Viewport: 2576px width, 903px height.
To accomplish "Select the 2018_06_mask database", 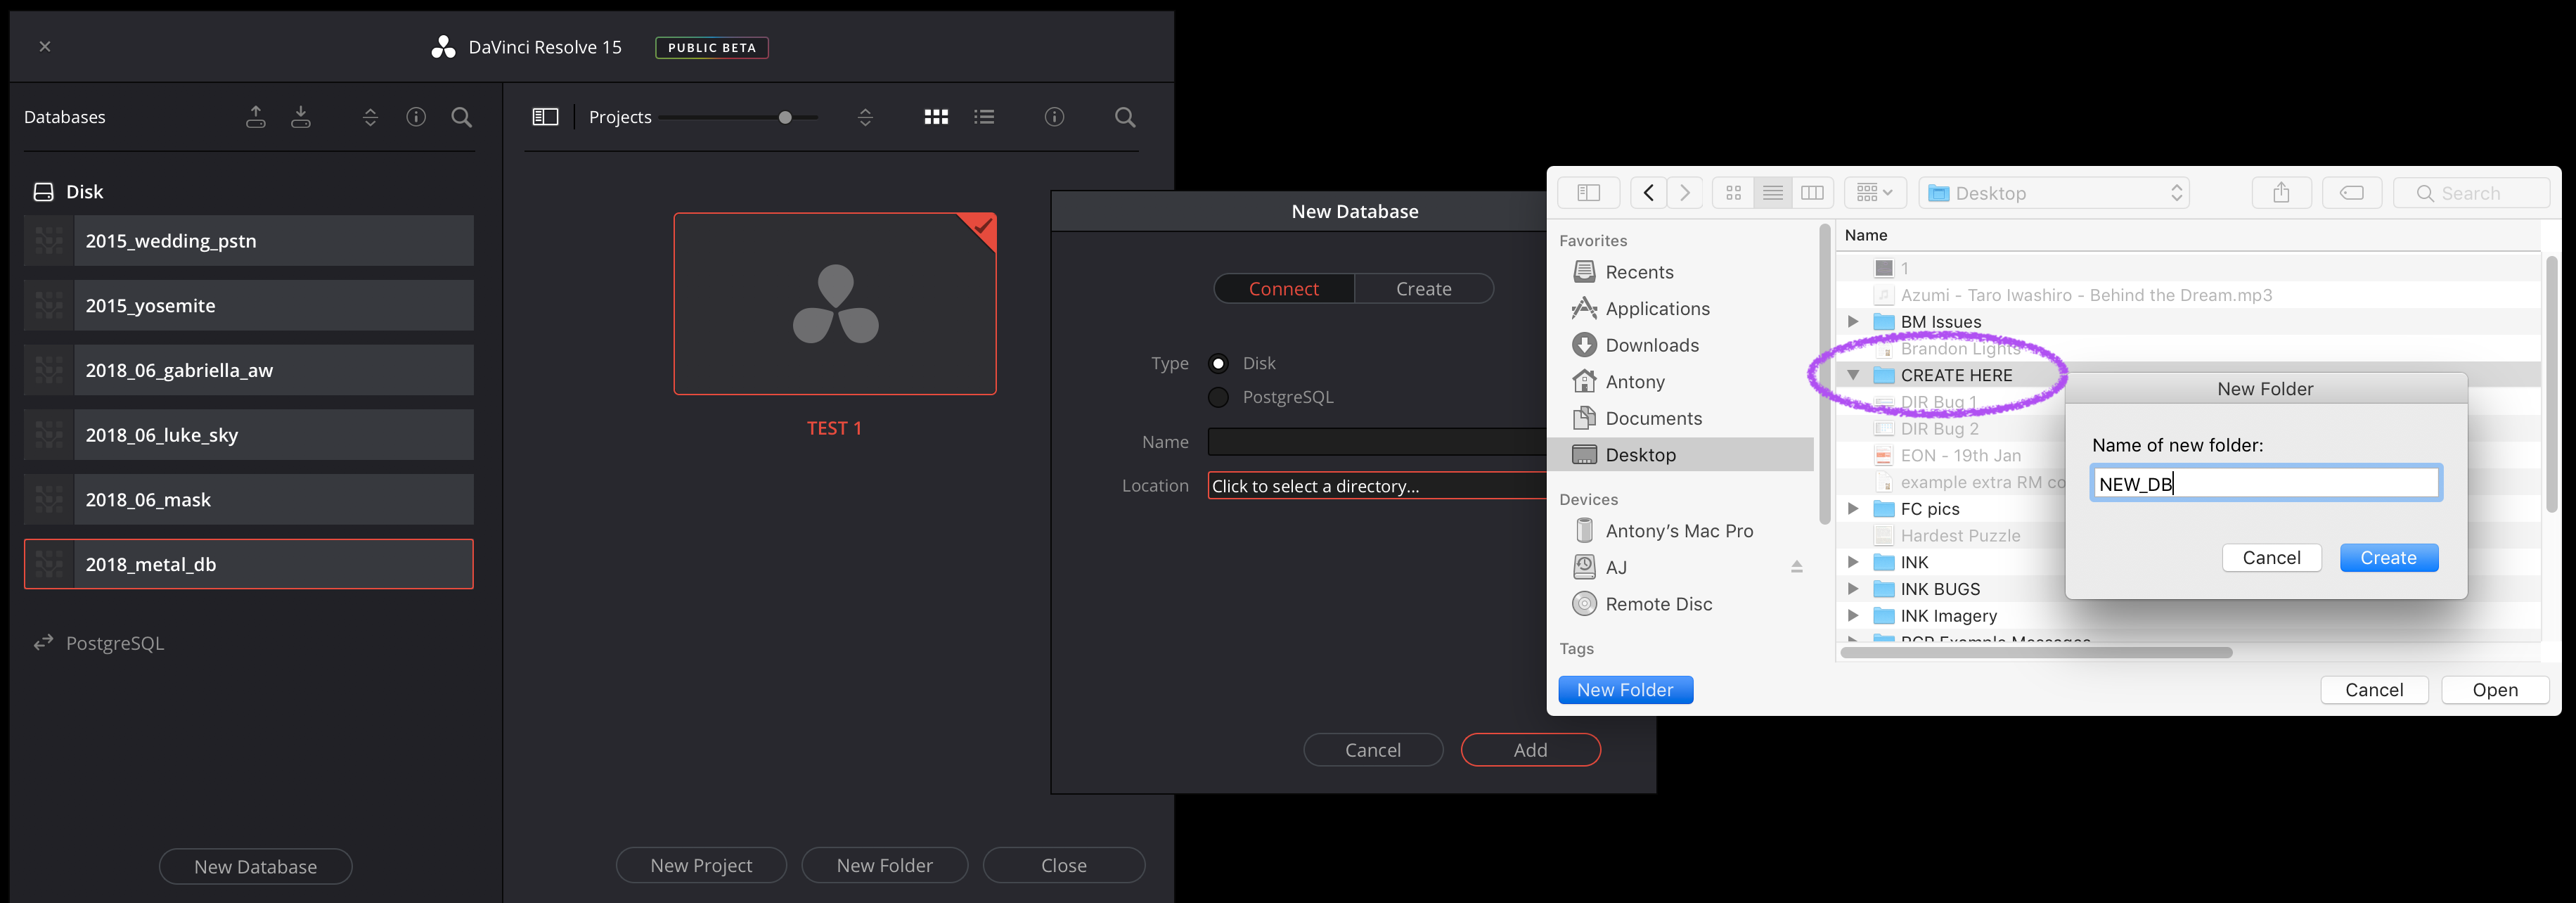I will coord(249,500).
